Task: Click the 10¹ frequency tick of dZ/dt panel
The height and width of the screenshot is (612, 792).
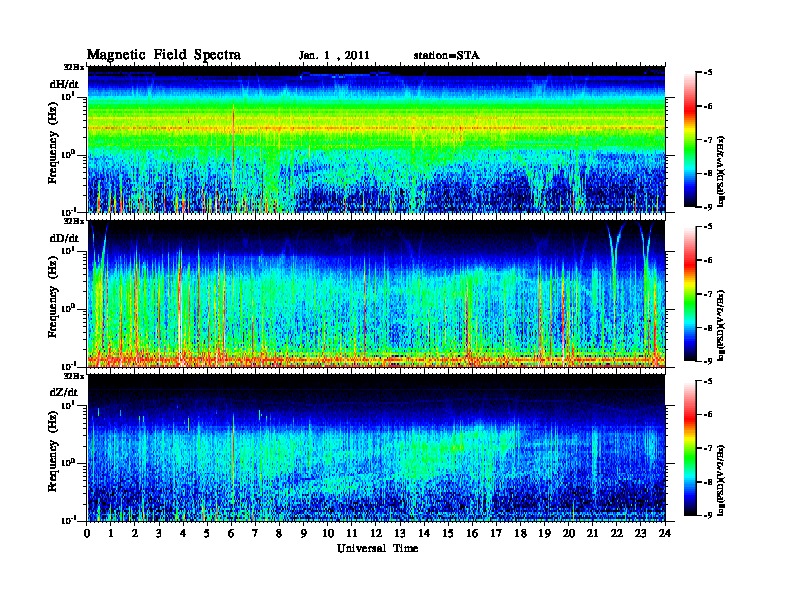Action: (x=68, y=405)
